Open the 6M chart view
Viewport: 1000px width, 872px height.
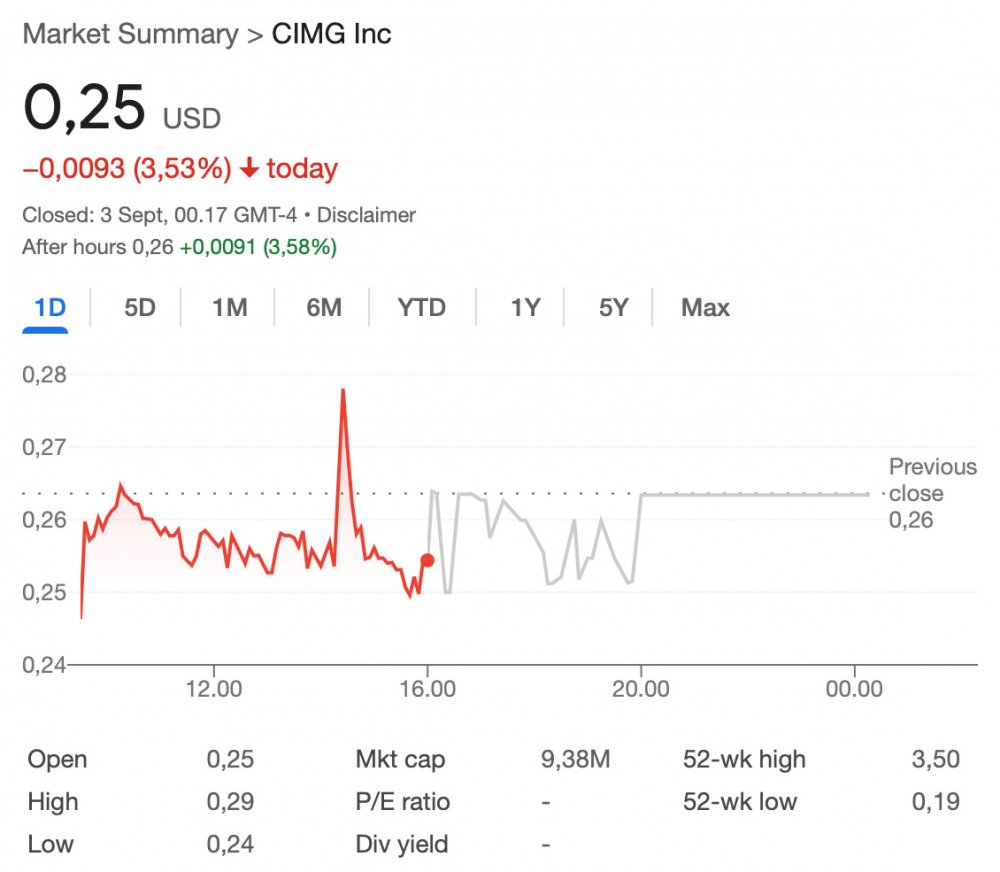pos(322,308)
